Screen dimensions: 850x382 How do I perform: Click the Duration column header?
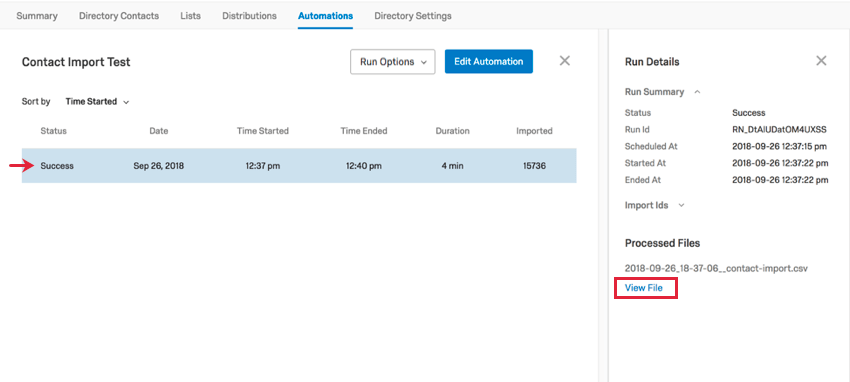click(x=452, y=131)
